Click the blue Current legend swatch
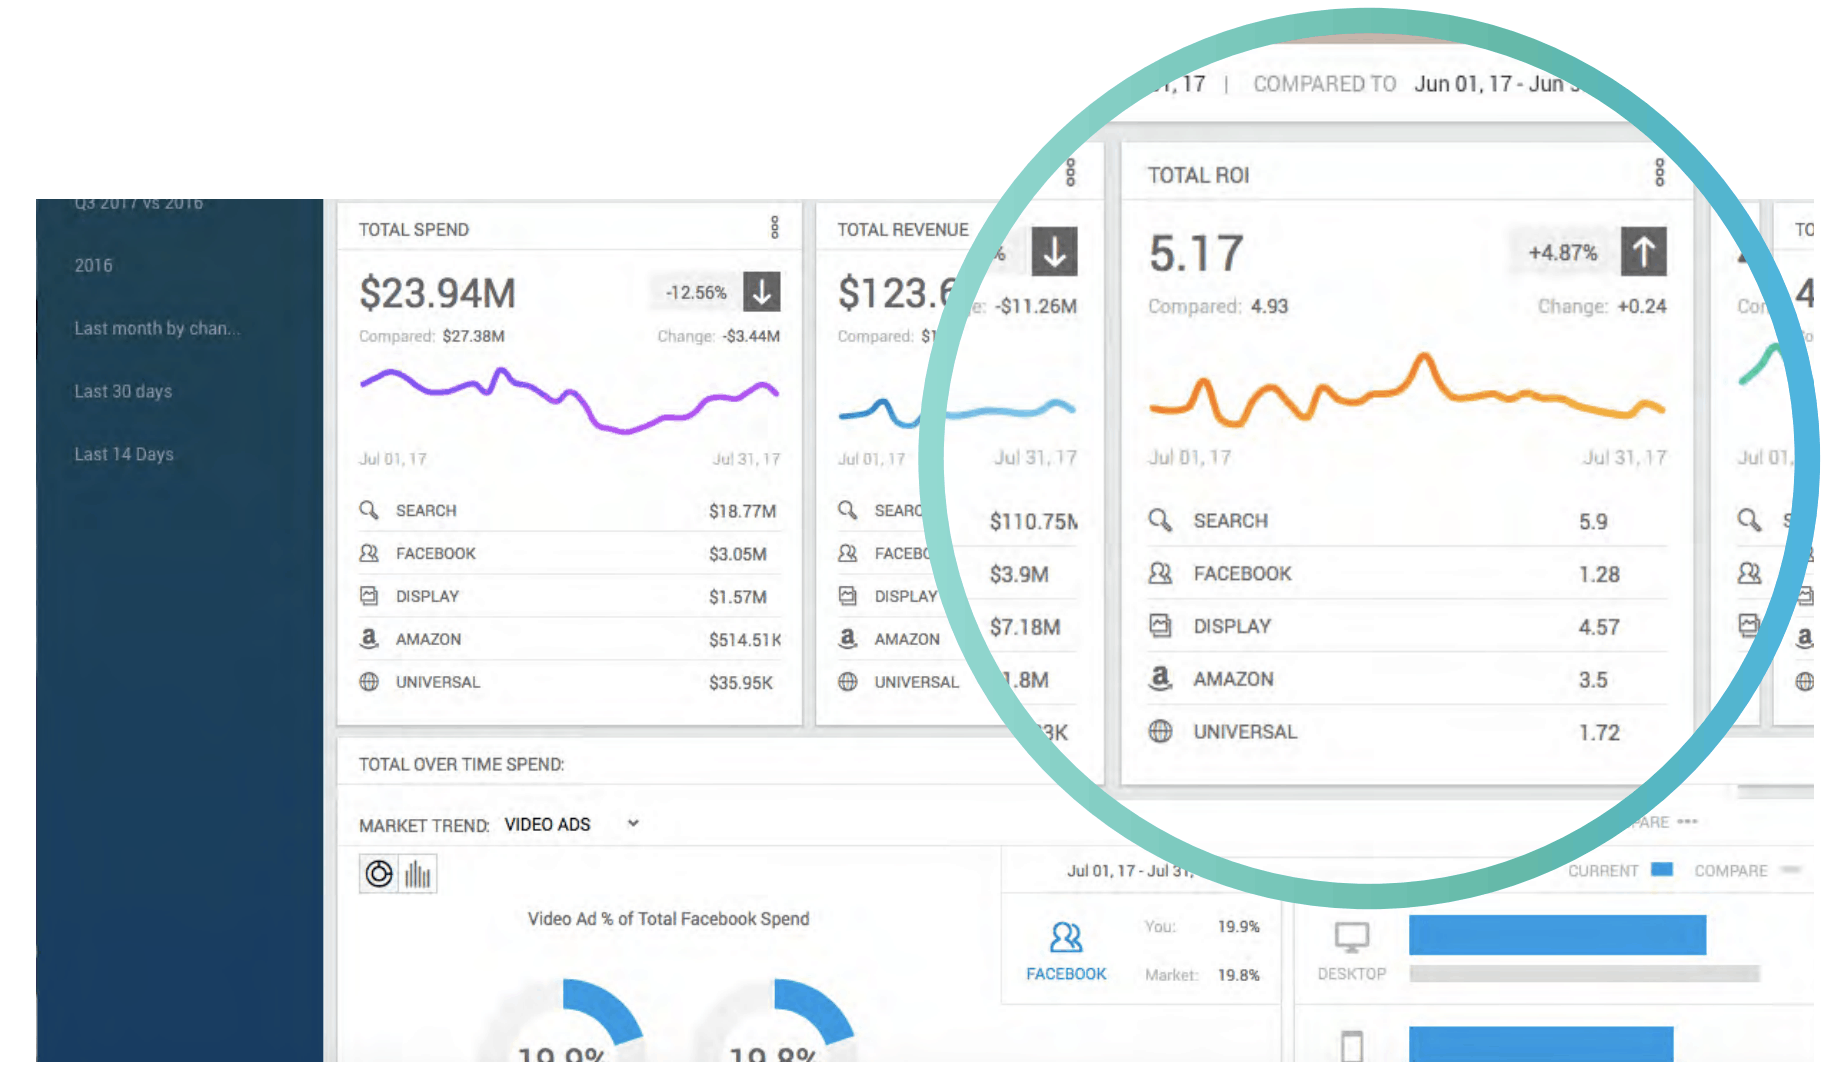 (1661, 869)
